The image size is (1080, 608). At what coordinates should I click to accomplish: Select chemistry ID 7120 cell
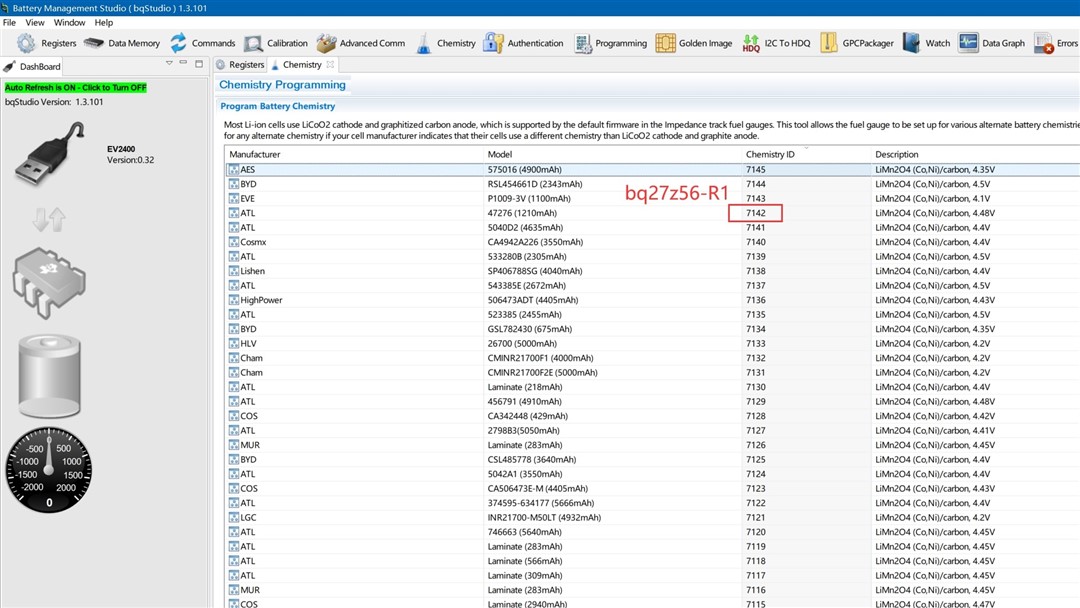pos(756,532)
